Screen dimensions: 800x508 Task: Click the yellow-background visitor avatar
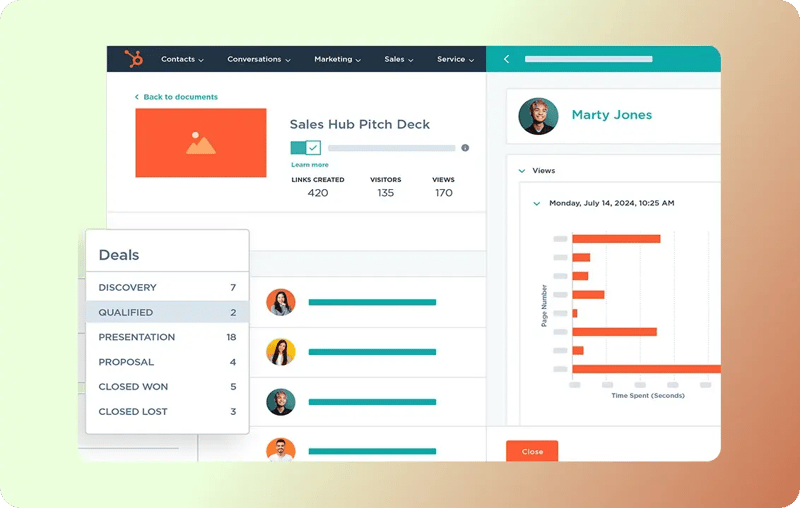(281, 352)
